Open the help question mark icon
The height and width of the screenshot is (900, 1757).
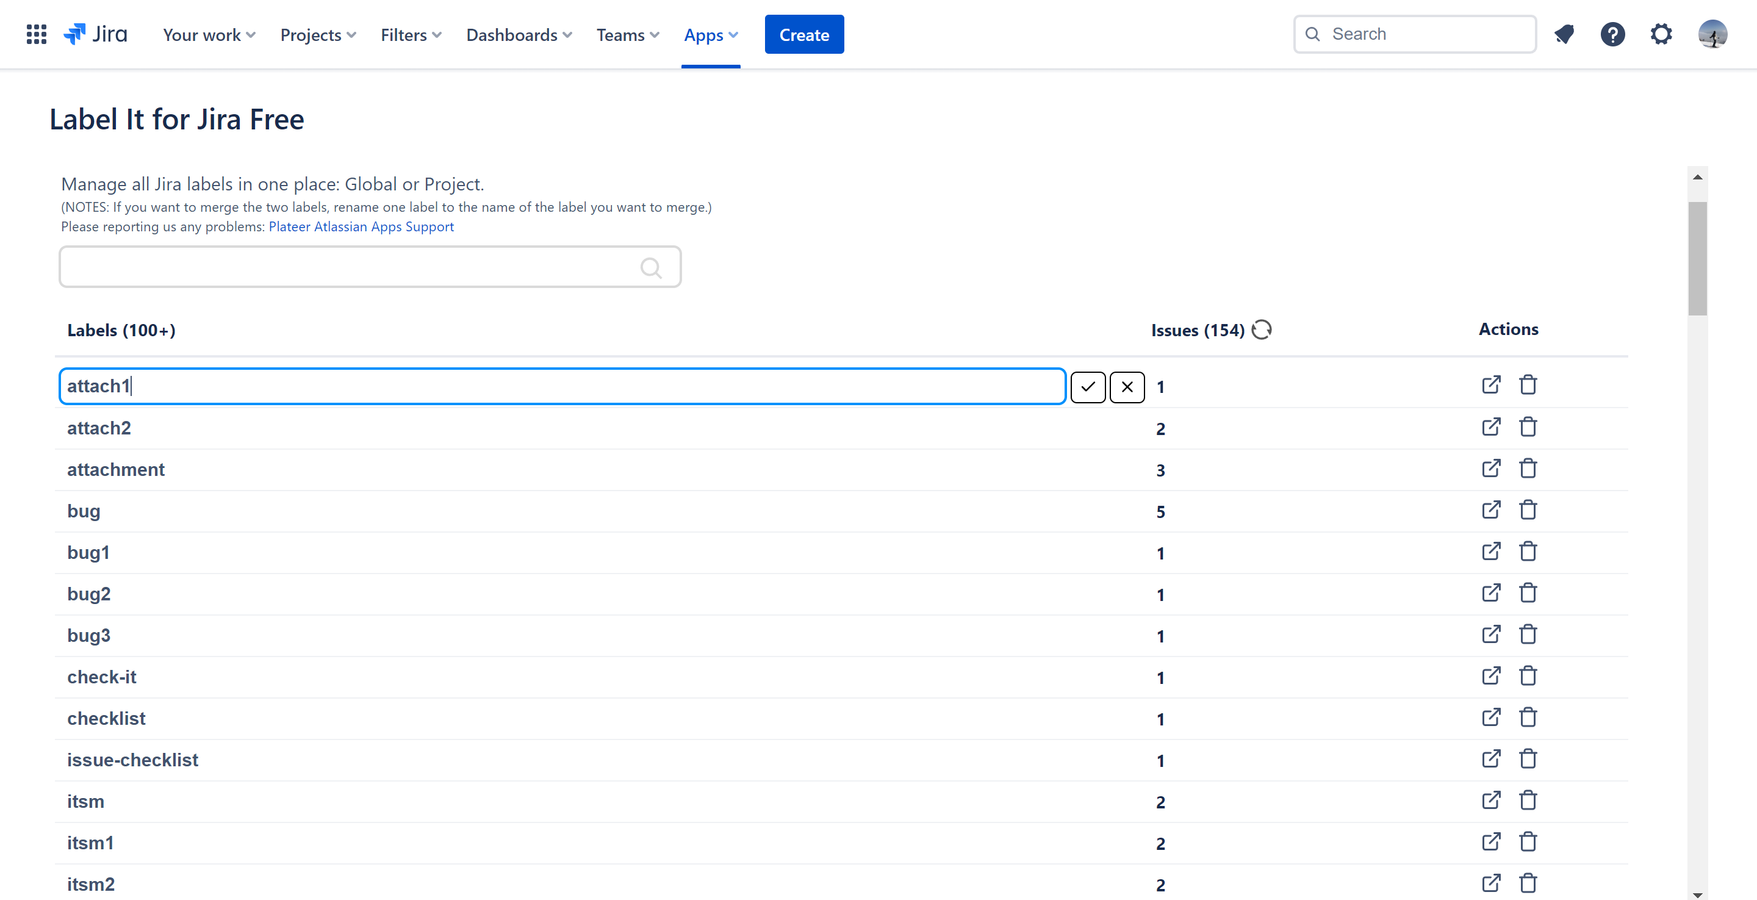pos(1612,34)
